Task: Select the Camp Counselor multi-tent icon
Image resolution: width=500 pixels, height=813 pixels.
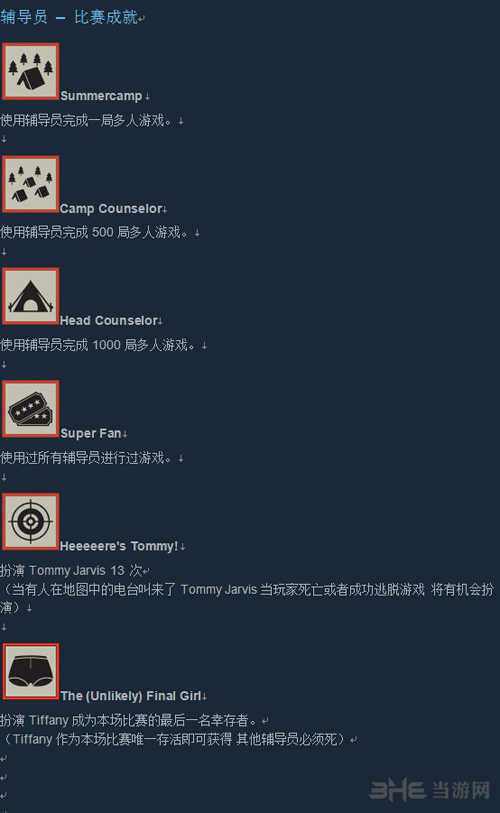Action: point(30,184)
